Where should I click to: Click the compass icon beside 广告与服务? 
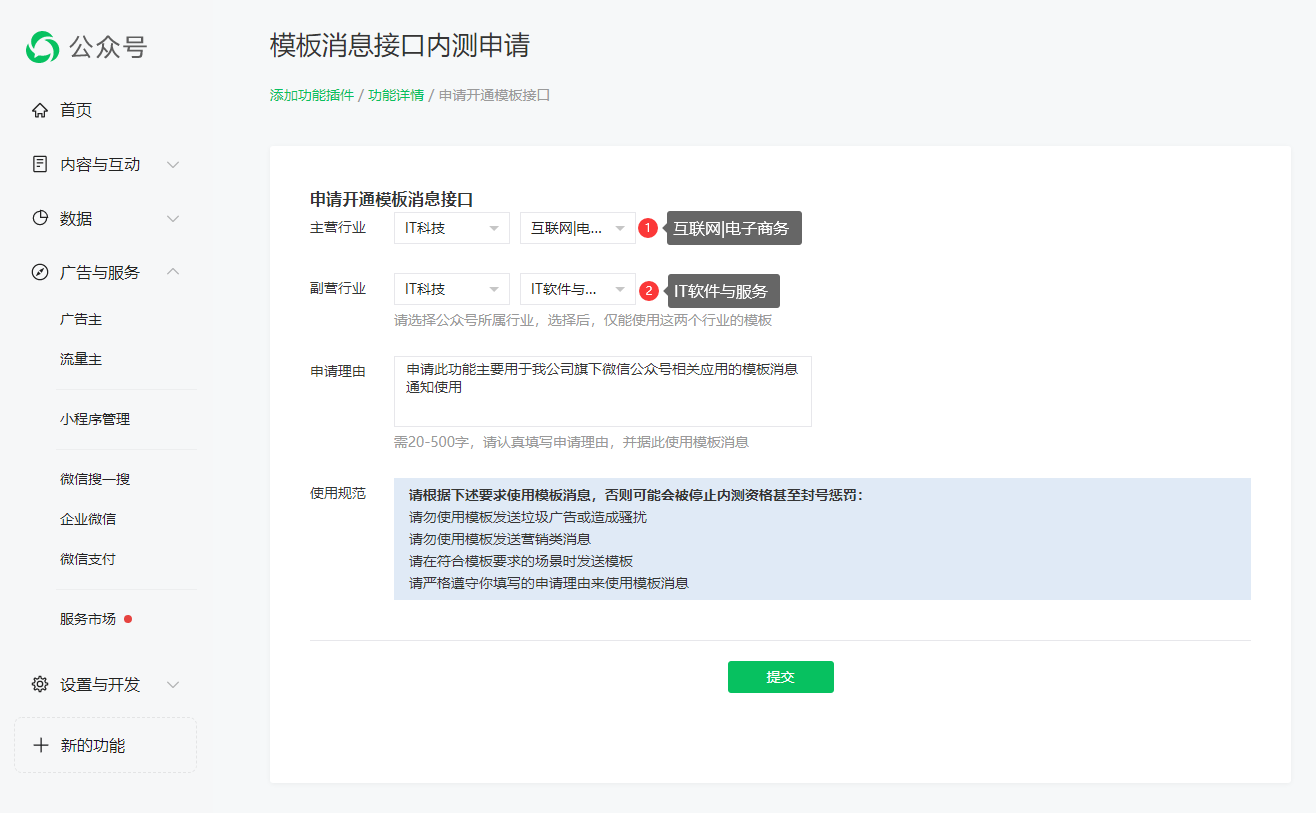[40, 272]
